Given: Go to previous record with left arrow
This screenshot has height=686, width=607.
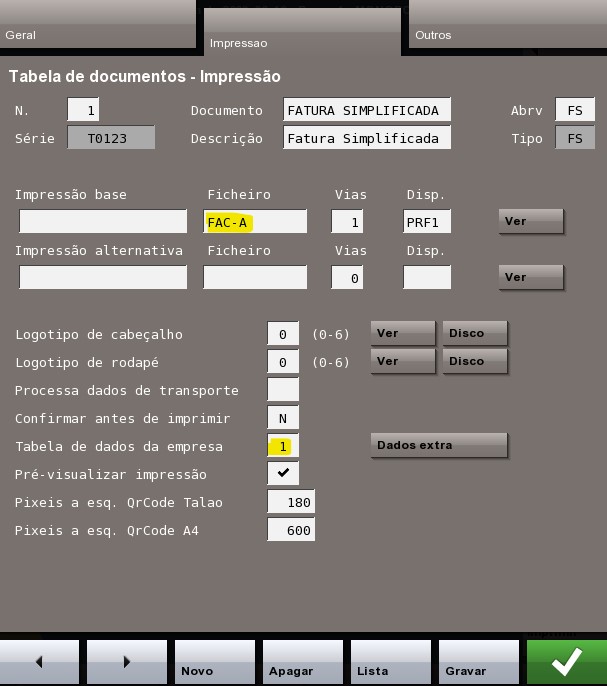Looking at the screenshot, I should click(39, 661).
